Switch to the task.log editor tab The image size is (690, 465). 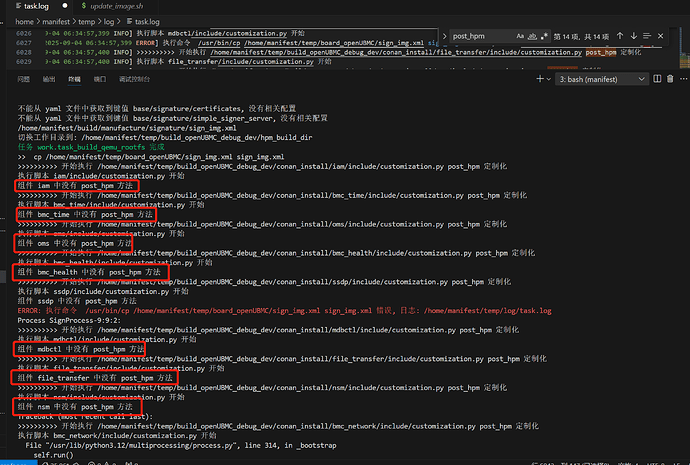pyautogui.click(x=36, y=6)
